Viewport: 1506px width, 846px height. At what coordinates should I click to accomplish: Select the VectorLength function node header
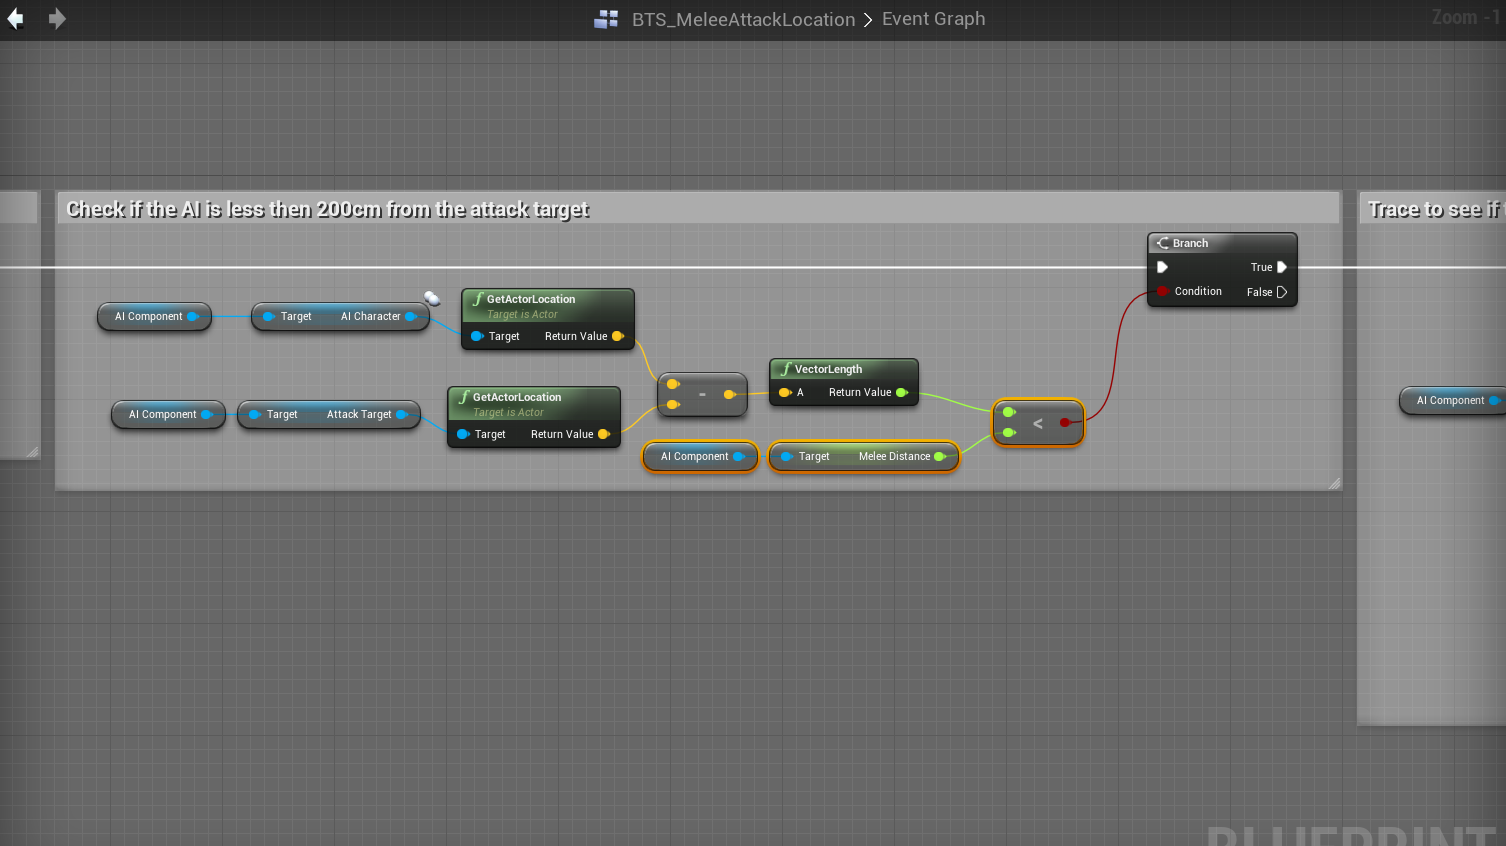(828, 369)
